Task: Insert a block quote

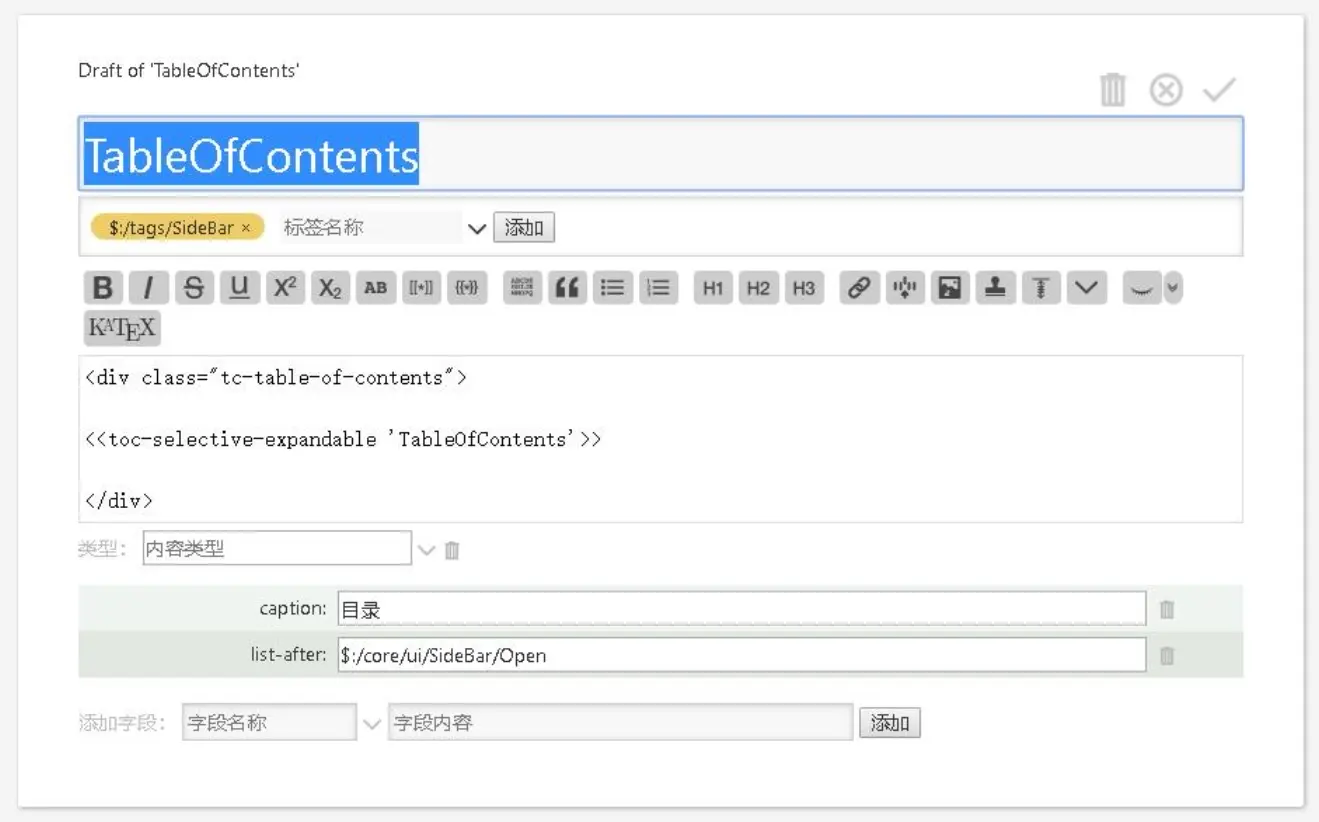Action: 567,288
